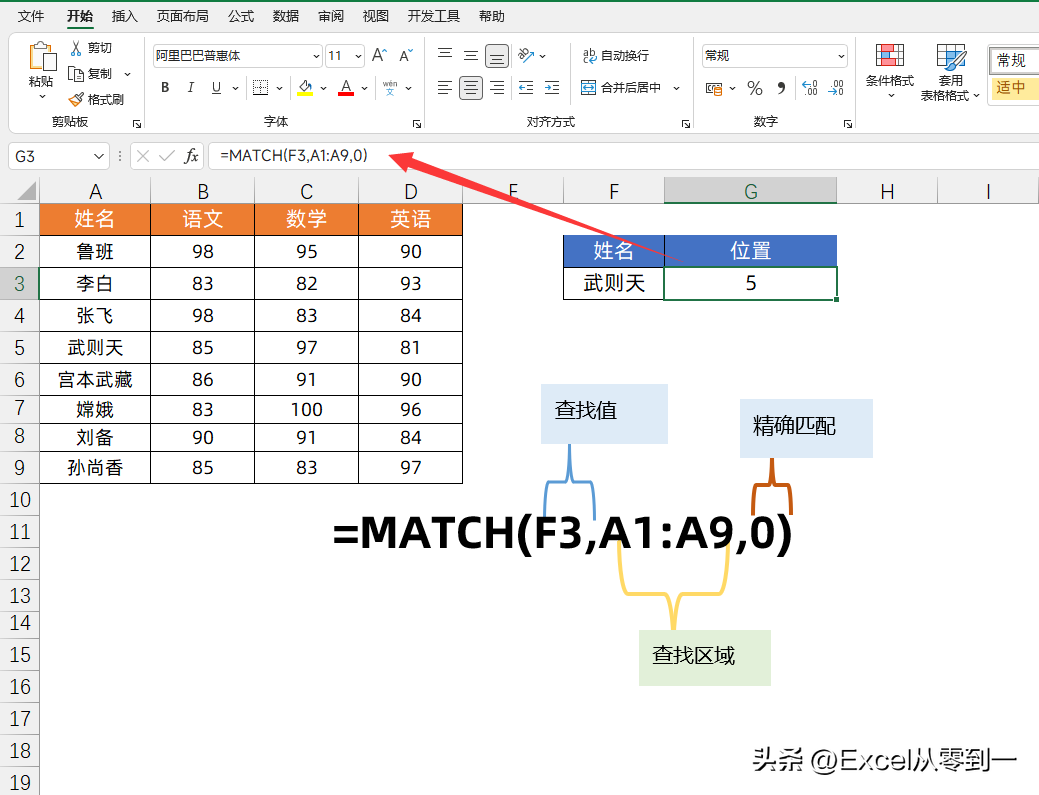Toggle italic formatting

[191, 87]
